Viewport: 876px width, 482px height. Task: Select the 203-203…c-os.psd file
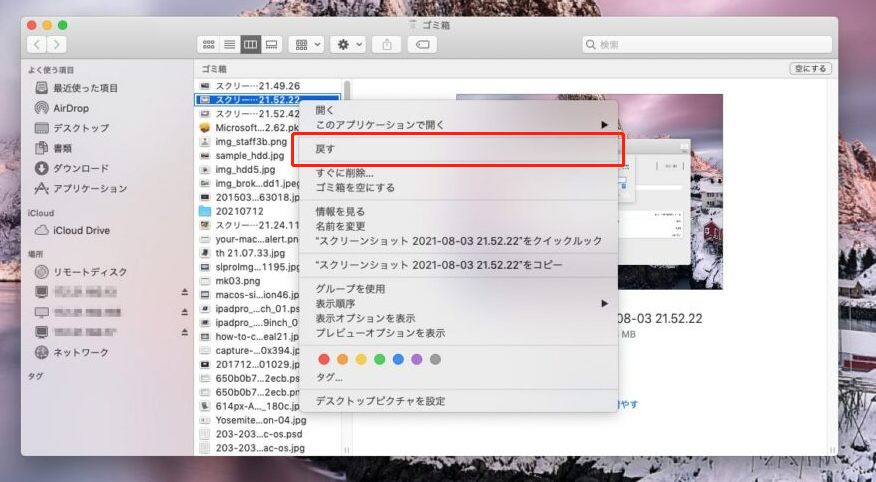click(268, 434)
